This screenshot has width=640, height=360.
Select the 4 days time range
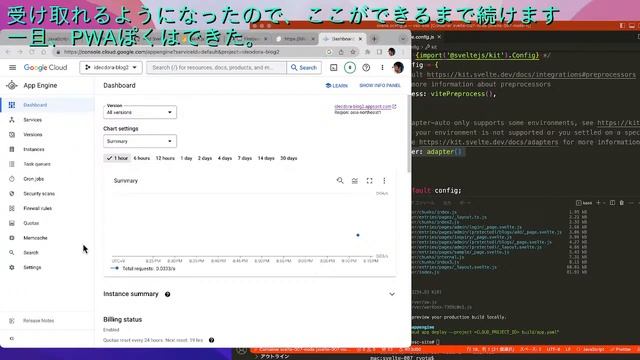[x=225, y=158]
